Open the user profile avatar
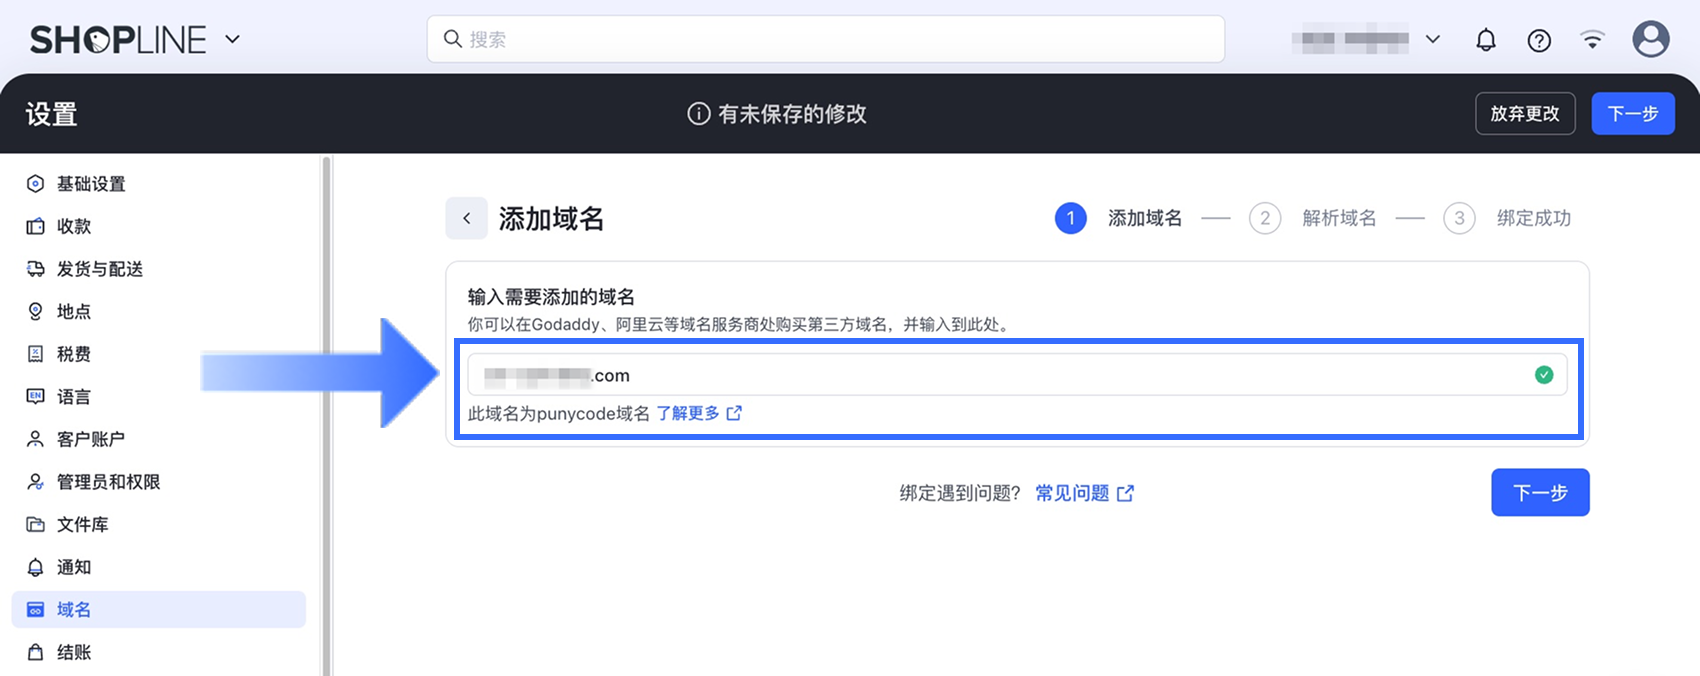 [1651, 39]
